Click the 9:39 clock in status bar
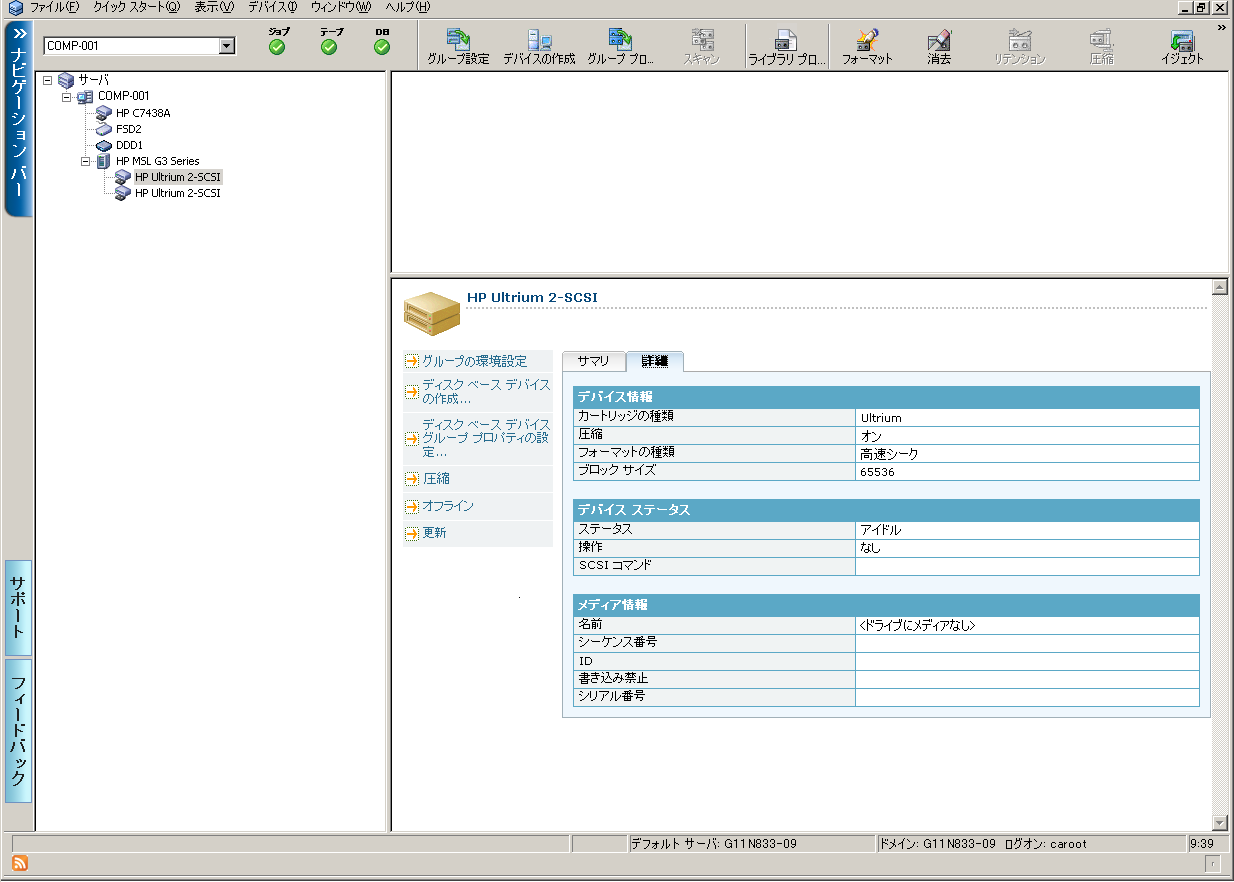Image resolution: width=1234 pixels, height=882 pixels. 1201,844
